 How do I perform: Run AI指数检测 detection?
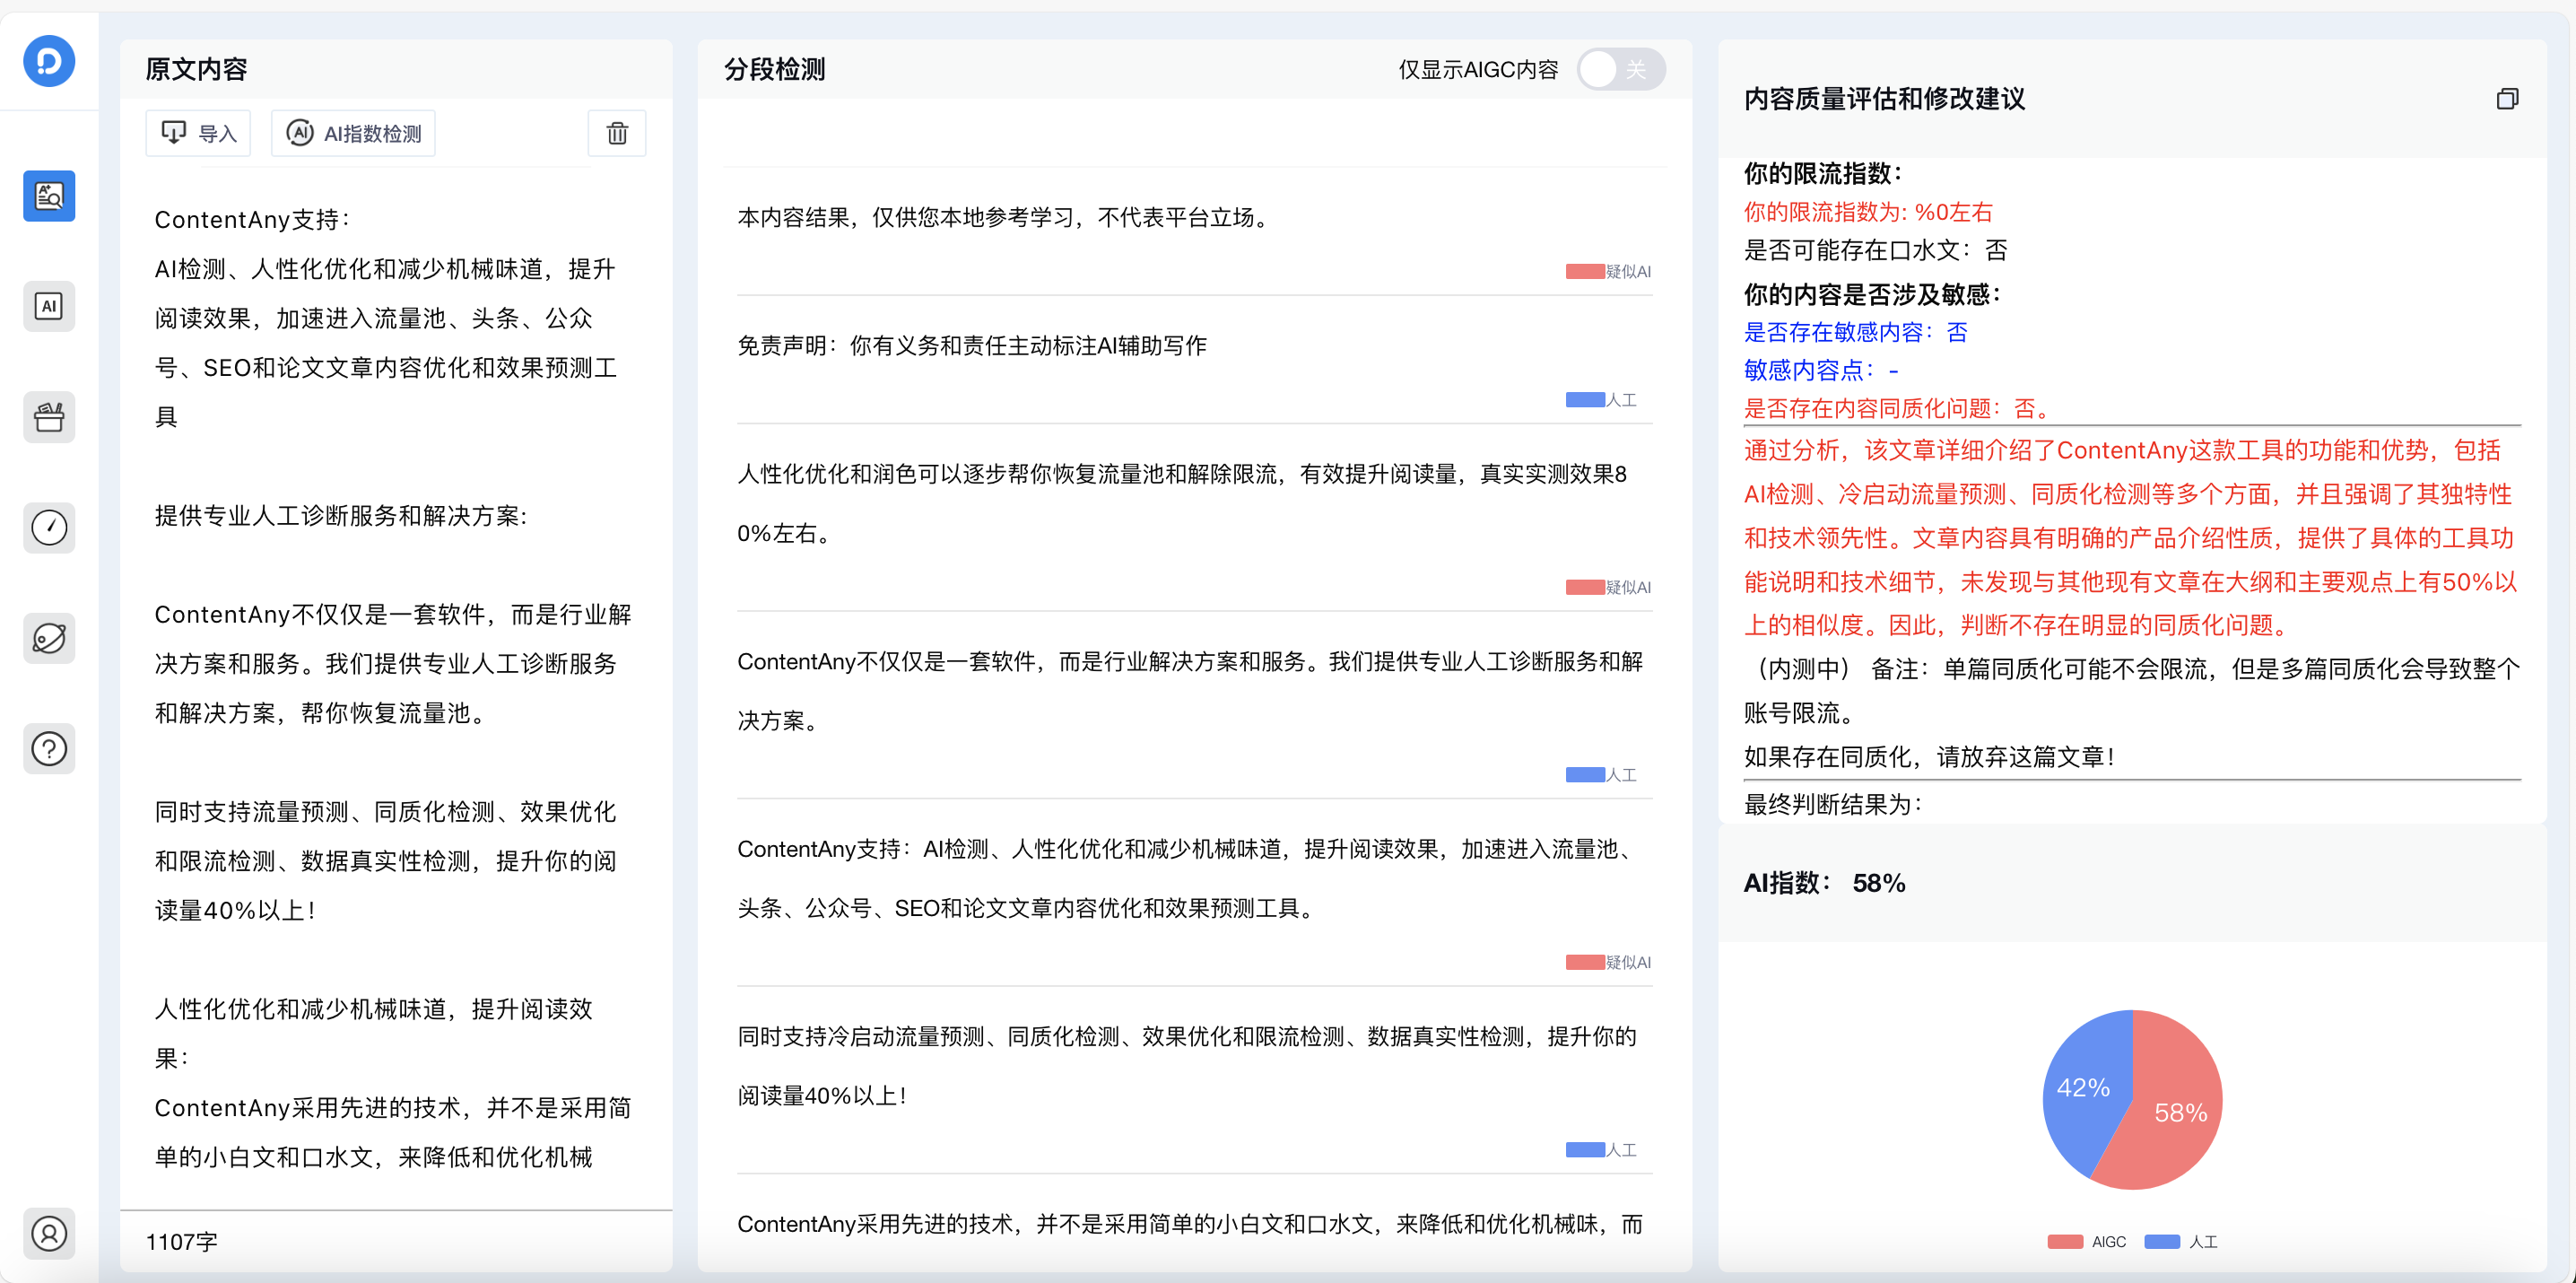(354, 133)
